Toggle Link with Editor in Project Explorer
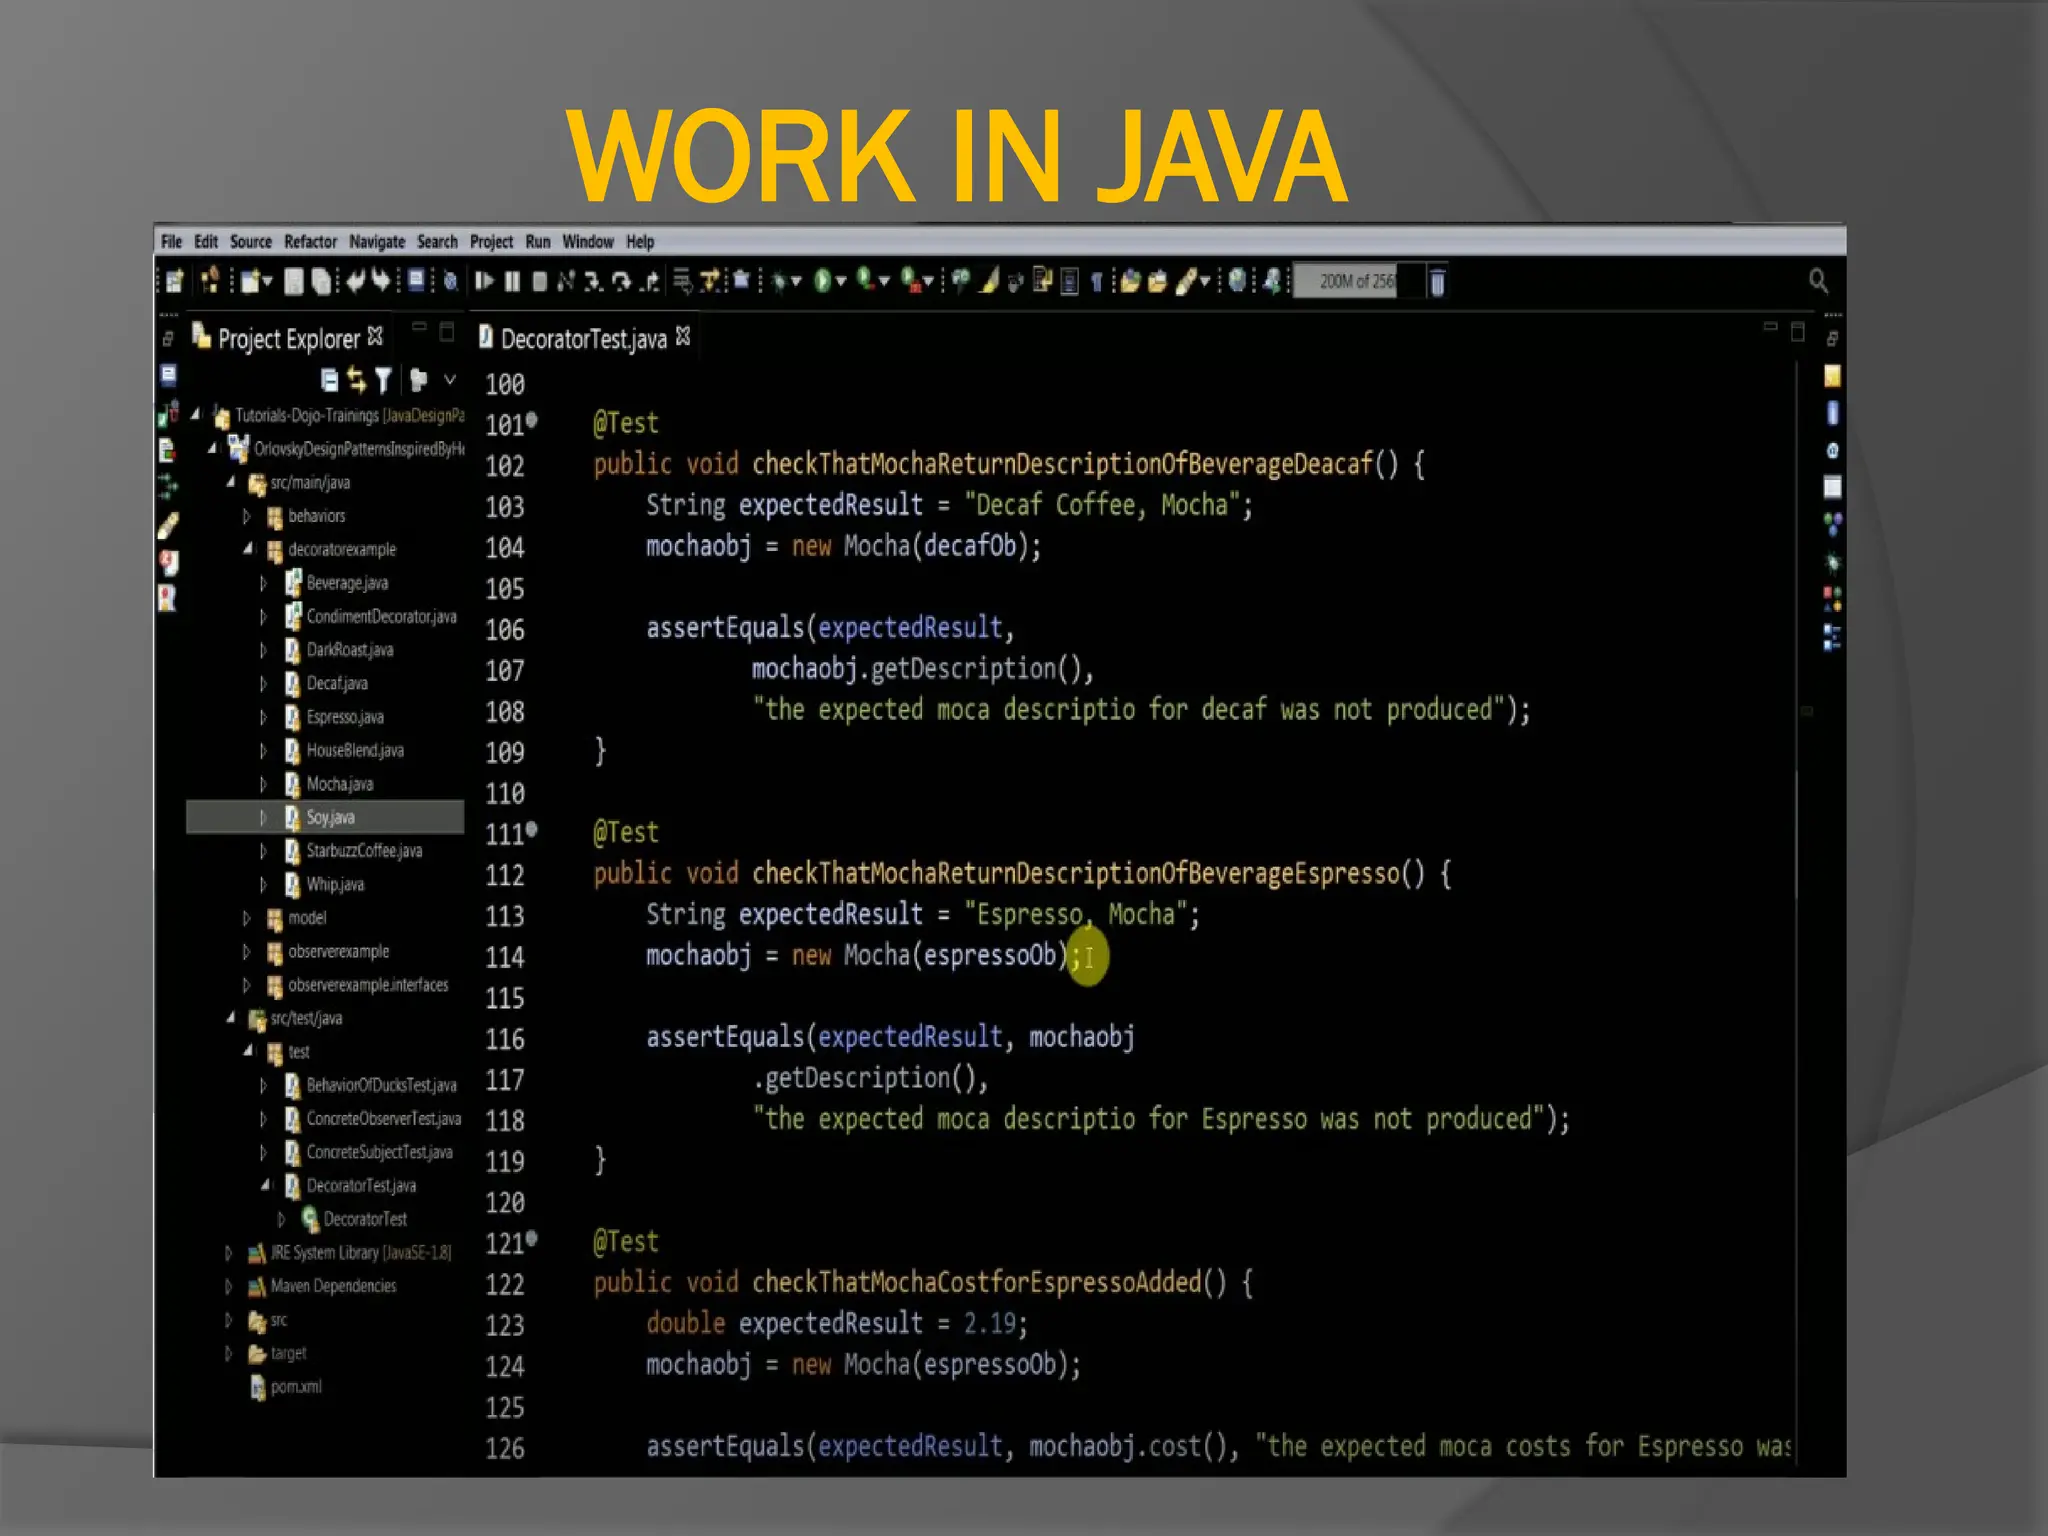 357,380
